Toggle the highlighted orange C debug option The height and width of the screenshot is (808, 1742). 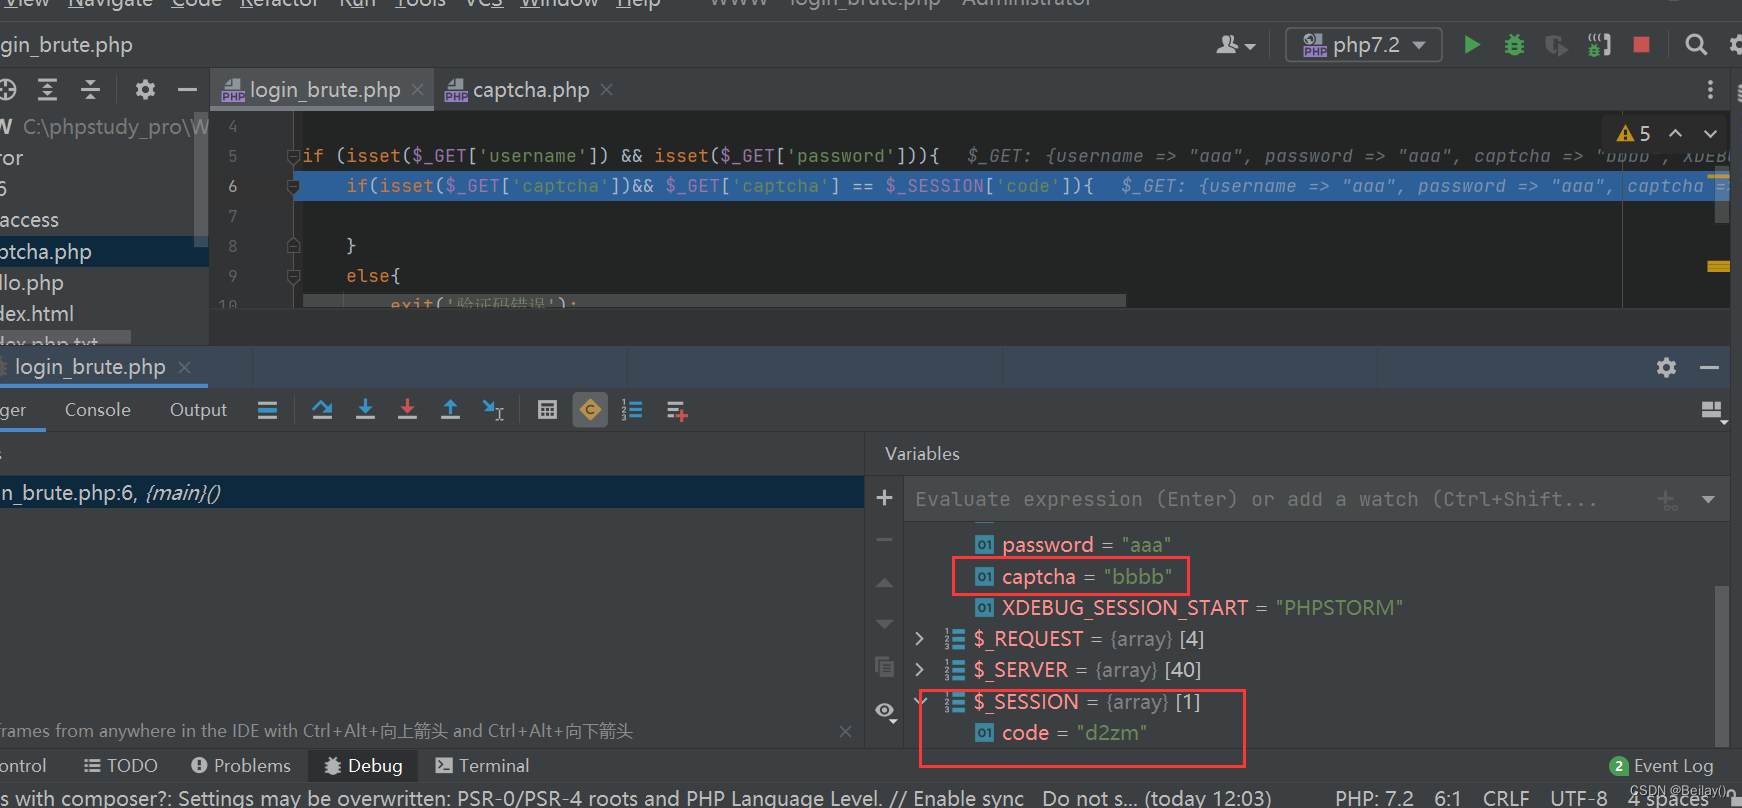tap(590, 410)
